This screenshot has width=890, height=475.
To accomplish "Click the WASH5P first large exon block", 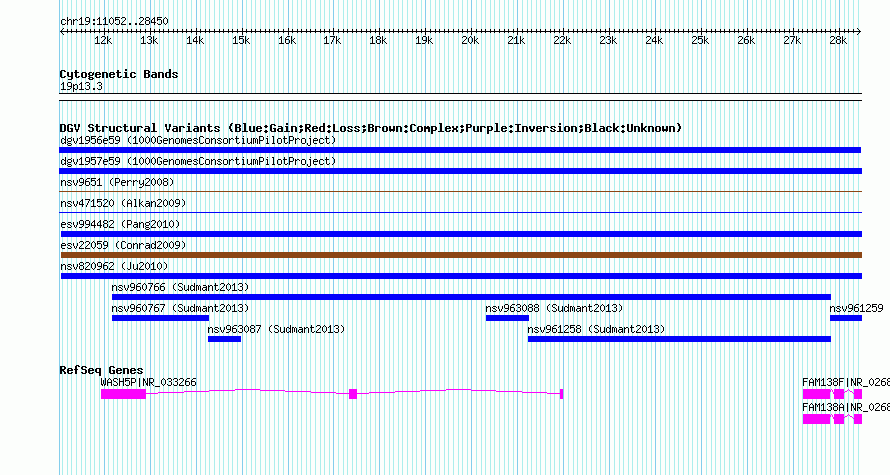I will [x=123, y=394].
